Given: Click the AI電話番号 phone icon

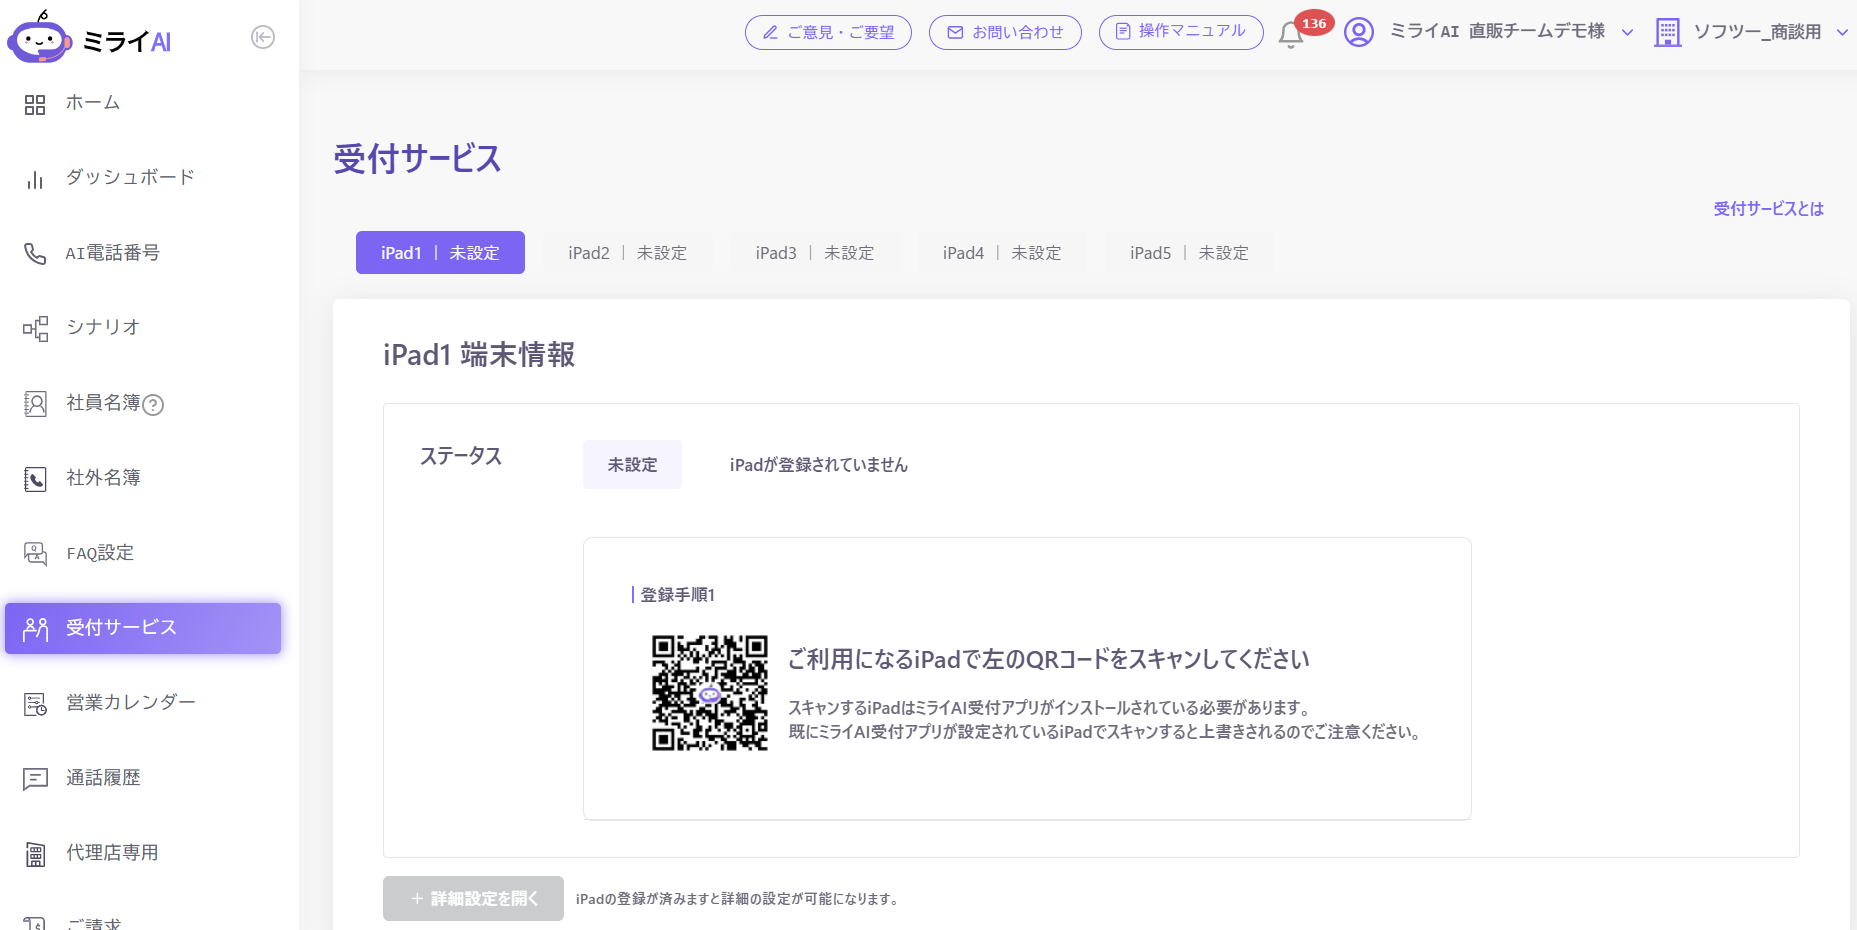Looking at the screenshot, I should (35, 254).
